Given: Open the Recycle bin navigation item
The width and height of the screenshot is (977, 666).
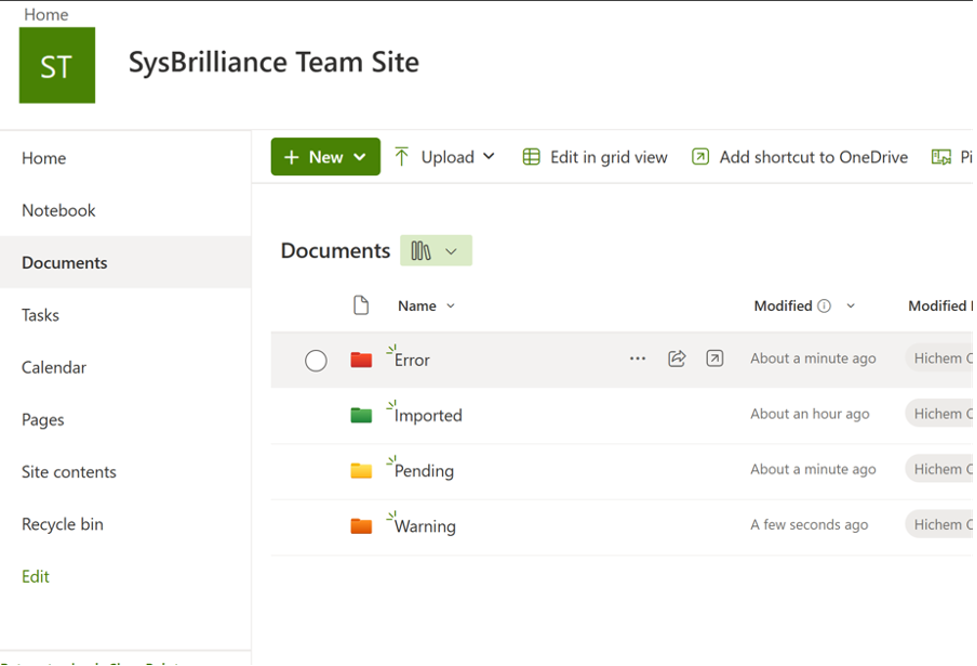Looking at the screenshot, I should (62, 524).
